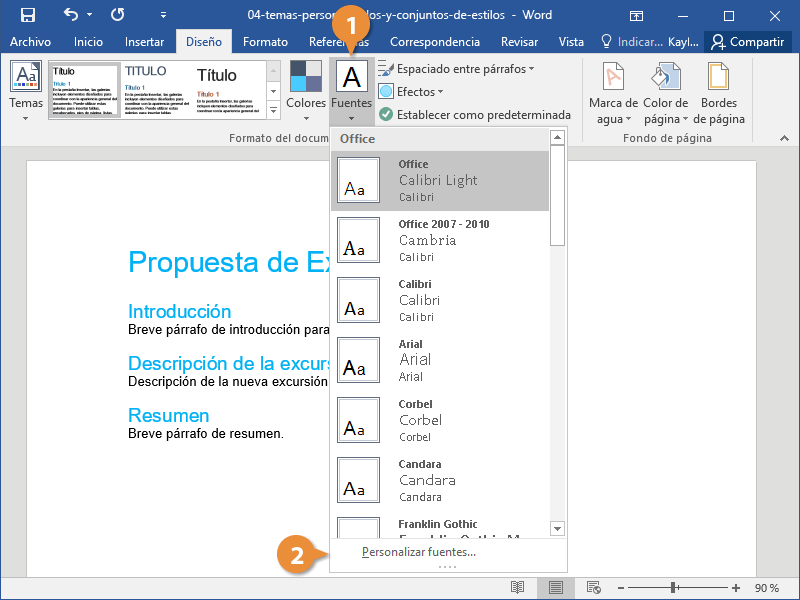
Task: Open the Color de página menu
Action: 665,93
